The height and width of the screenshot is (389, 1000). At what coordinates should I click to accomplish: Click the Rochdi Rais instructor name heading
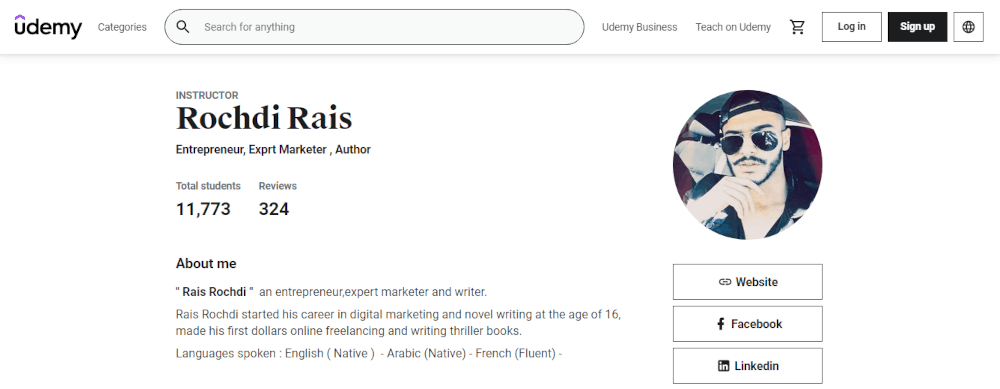click(x=264, y=119)
